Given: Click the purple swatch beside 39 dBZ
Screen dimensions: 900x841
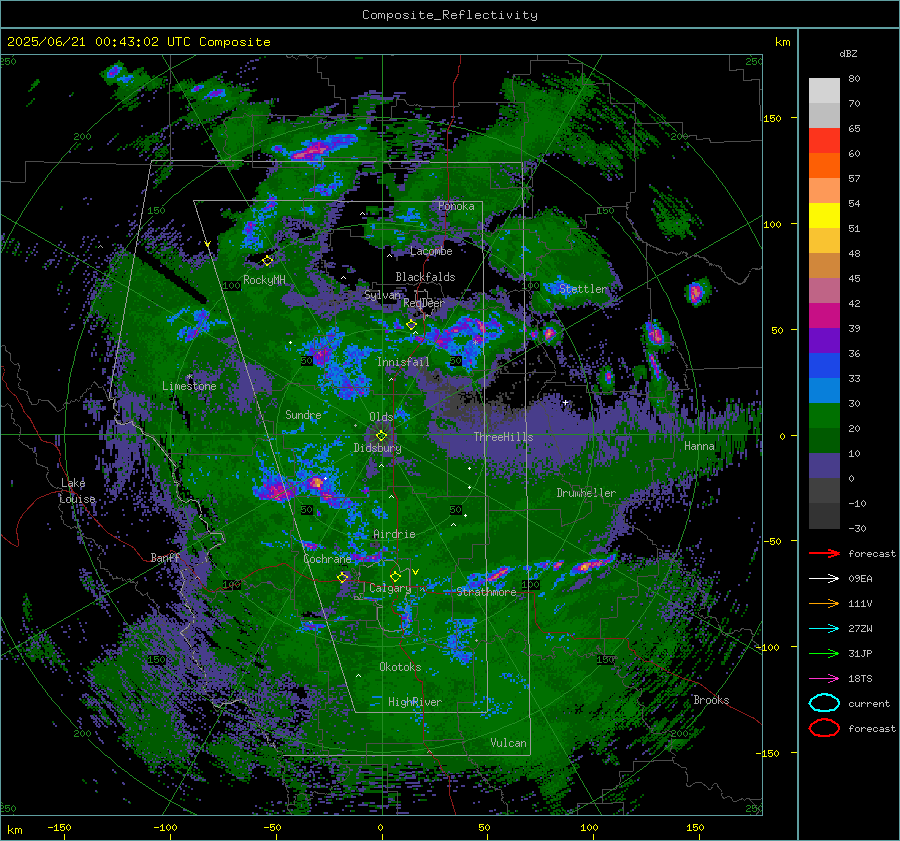Looking at the screenshot, I should [824, 341].
